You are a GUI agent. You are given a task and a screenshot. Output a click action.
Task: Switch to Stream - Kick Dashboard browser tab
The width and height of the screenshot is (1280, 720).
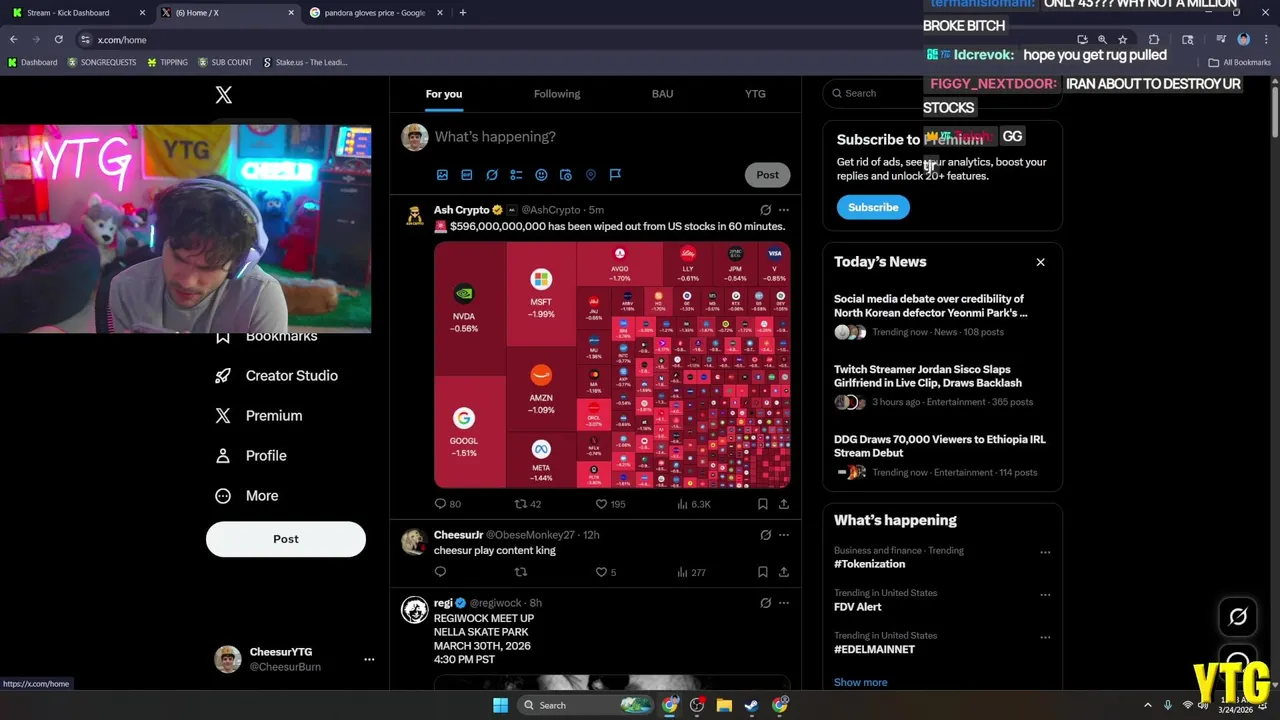78,13
